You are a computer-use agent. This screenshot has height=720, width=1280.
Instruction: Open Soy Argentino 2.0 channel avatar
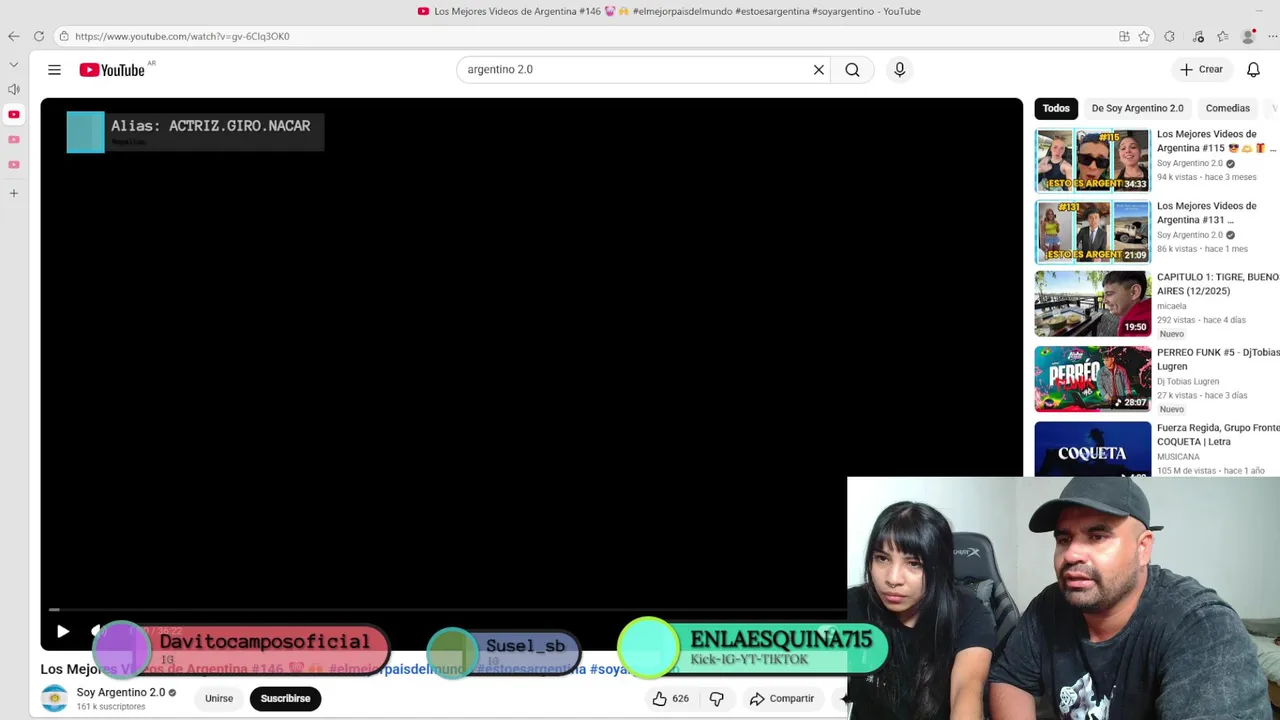point(54,698)
